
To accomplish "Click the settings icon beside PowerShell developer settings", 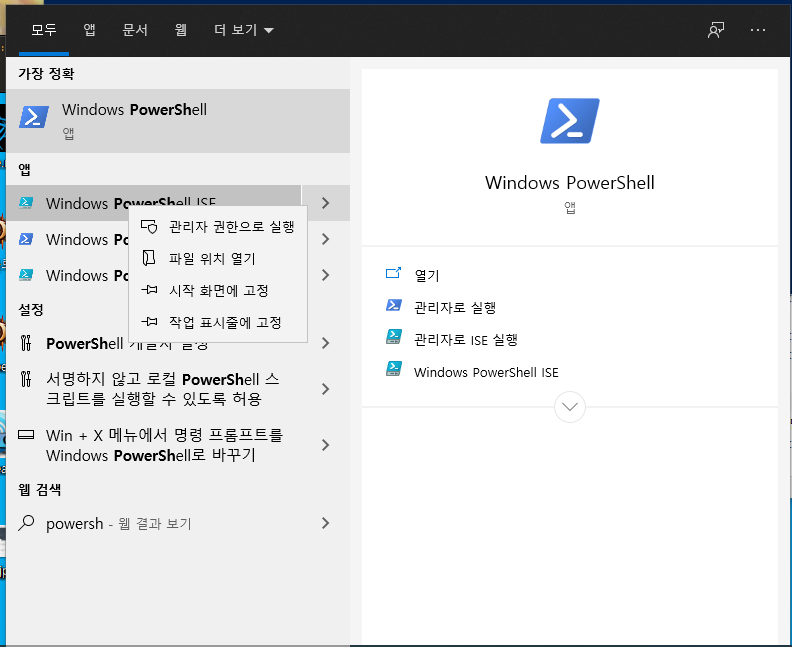I will (x=26, y=343).
